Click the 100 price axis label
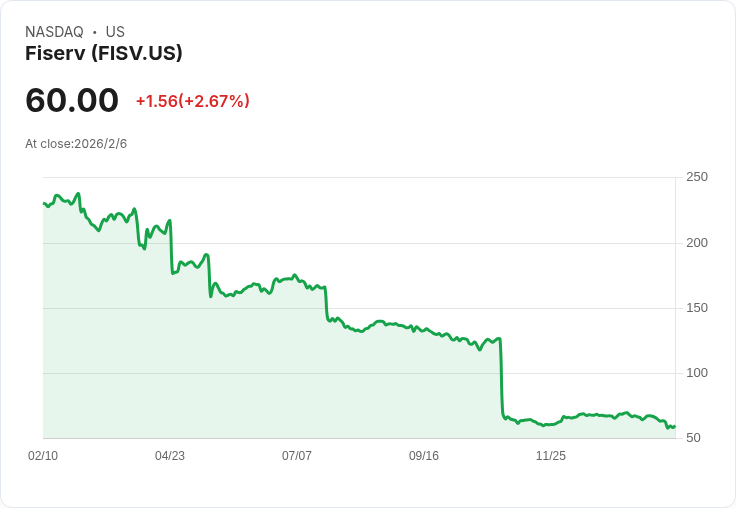The width and height of the screenshot is (736, 508). (697, 373)
